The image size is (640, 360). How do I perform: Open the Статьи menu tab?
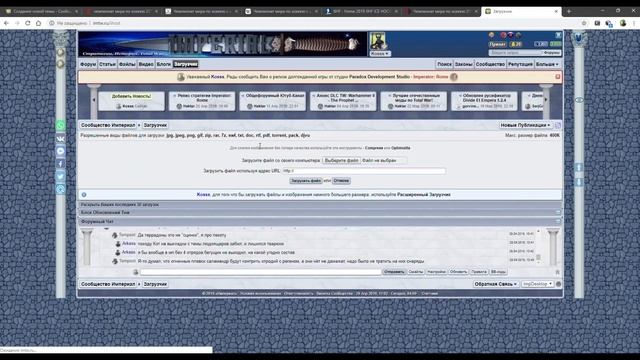coord(107,64)
